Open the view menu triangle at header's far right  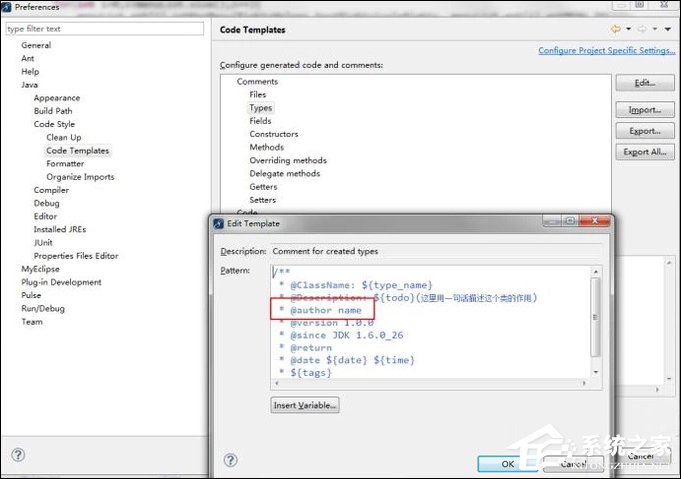[x=668, y=29]
